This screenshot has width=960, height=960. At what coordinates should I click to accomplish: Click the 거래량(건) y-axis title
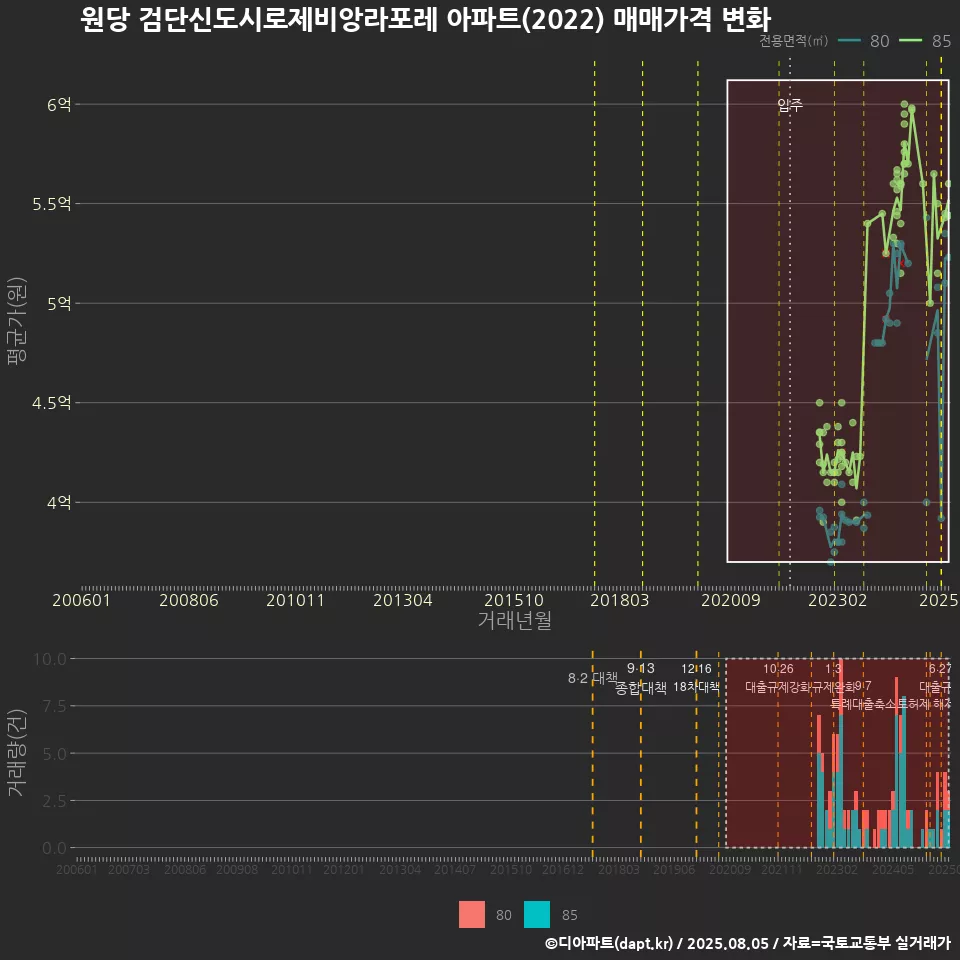click(17, 752)
